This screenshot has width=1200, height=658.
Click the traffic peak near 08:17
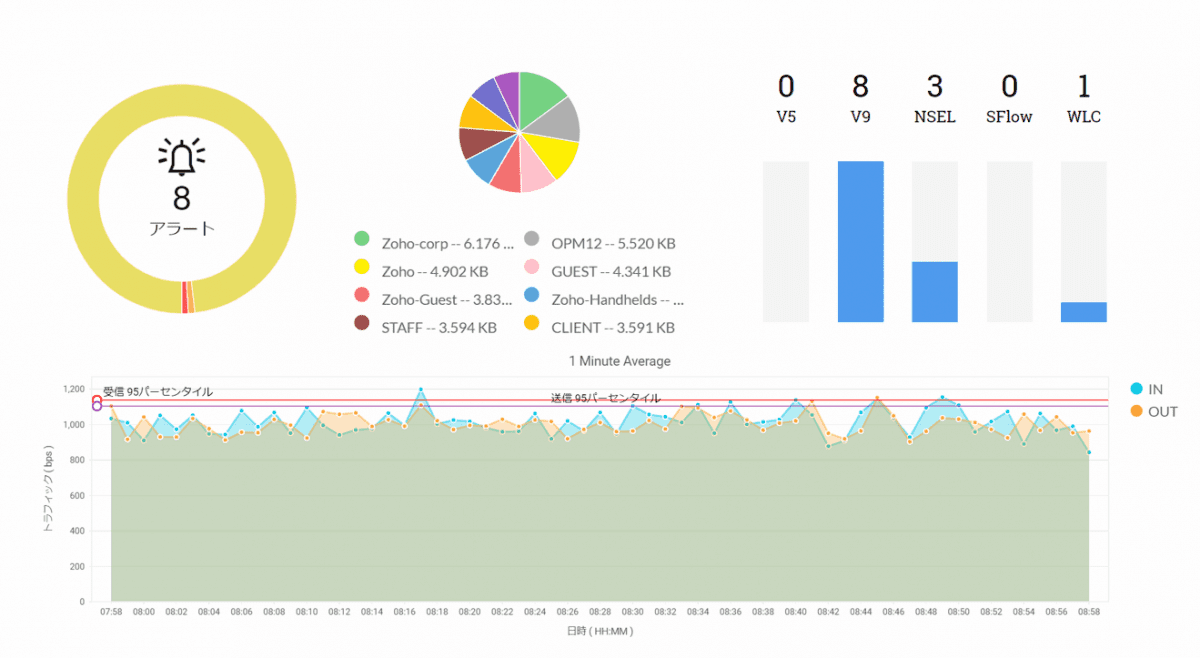pyautogui.click(x=420, y=390)
